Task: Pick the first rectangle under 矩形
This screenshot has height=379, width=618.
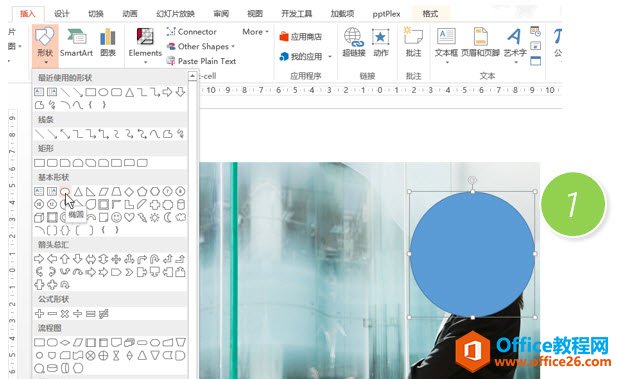Action: [x=39, y=163]
